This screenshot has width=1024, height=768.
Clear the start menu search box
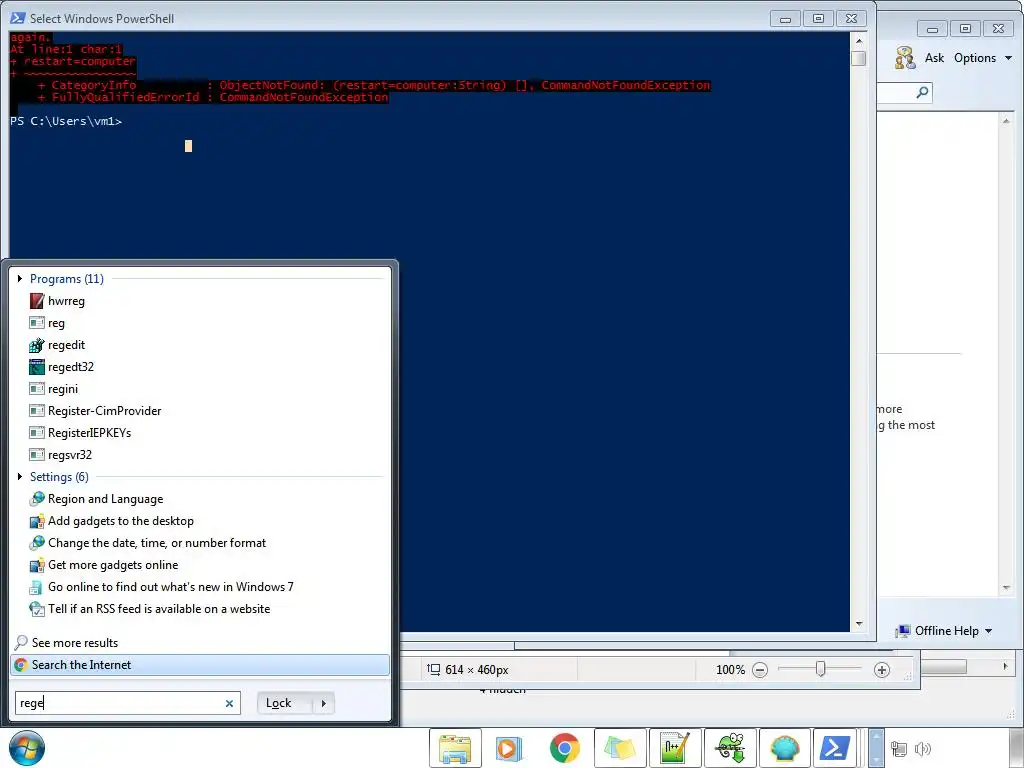point(229,703)
